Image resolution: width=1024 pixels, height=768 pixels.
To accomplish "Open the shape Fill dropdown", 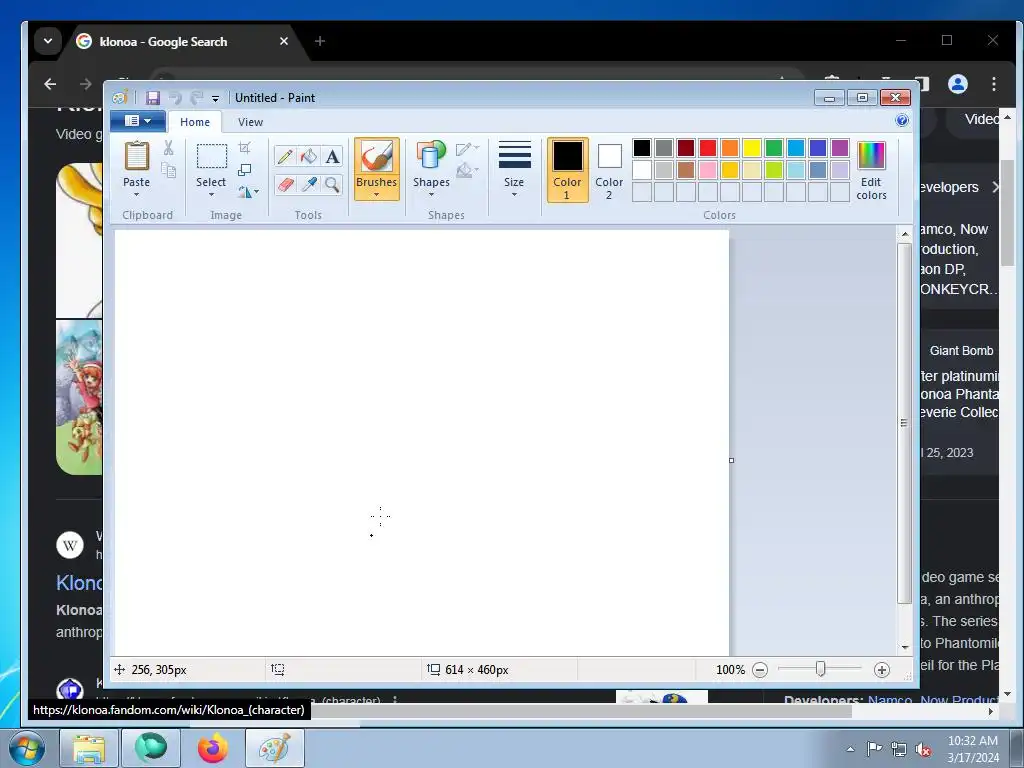I will pyautogui.click(x=467, y=171).
